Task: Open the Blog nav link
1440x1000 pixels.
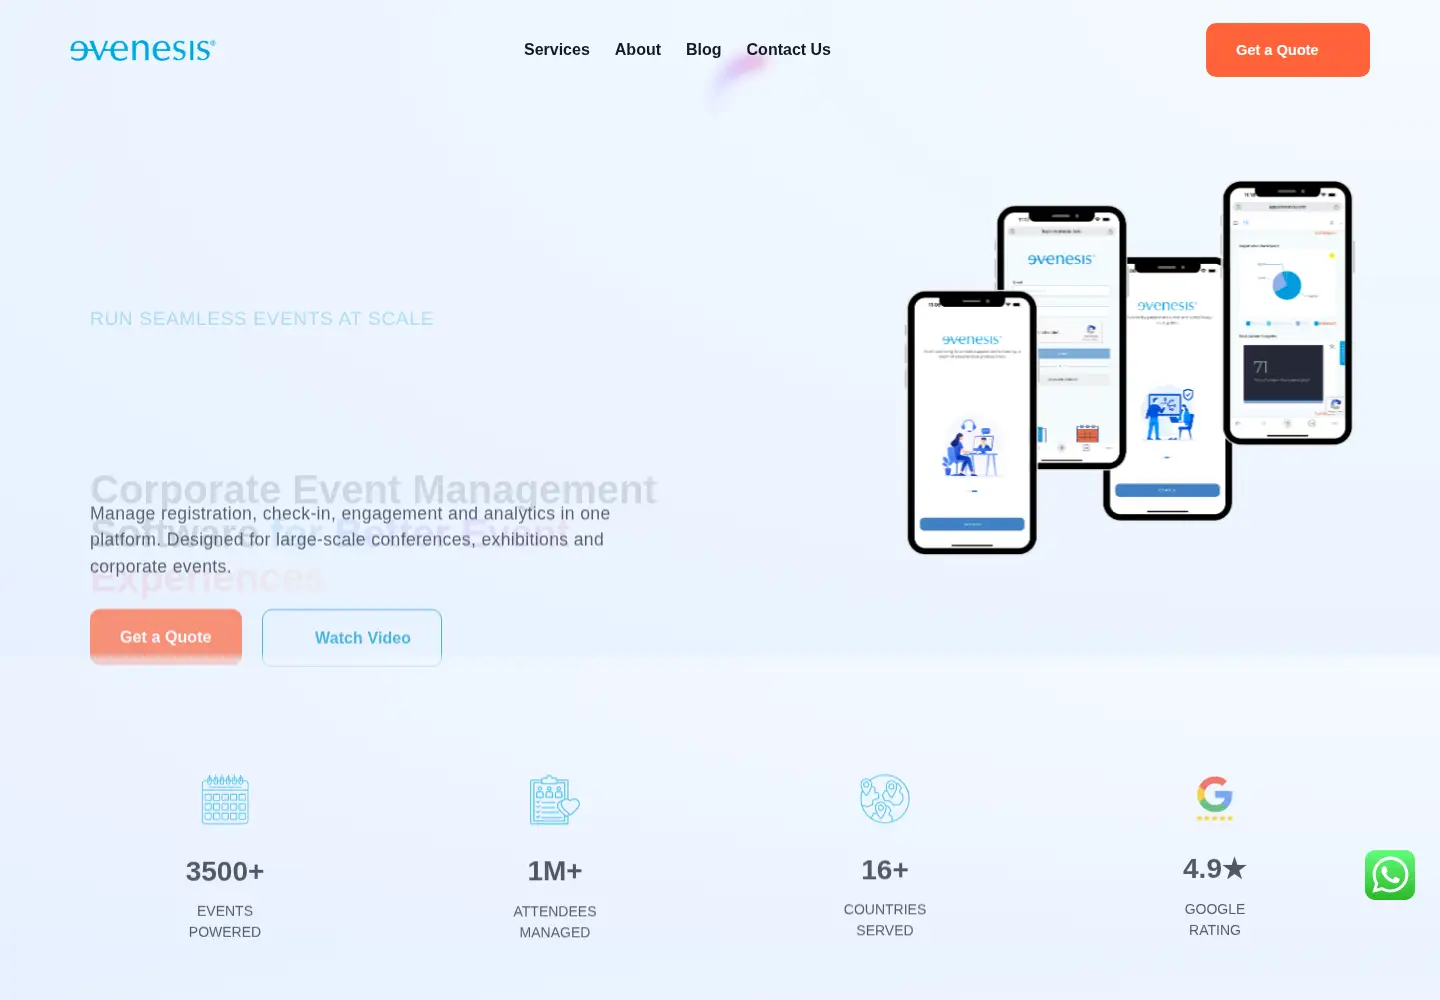Action: tap(704, 50)
